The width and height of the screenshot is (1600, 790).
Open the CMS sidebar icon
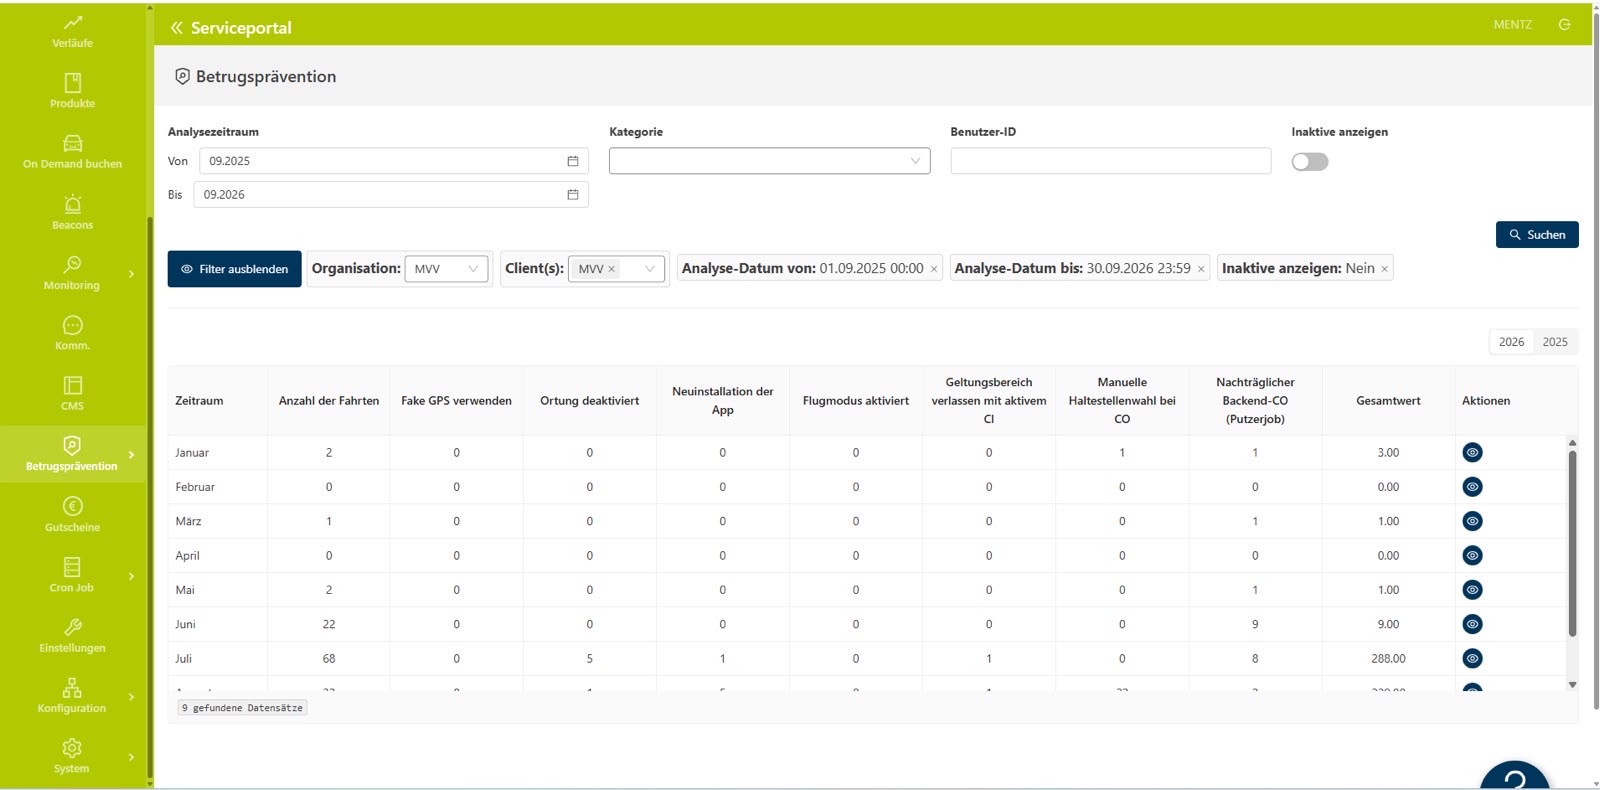[x=72, y=385]
